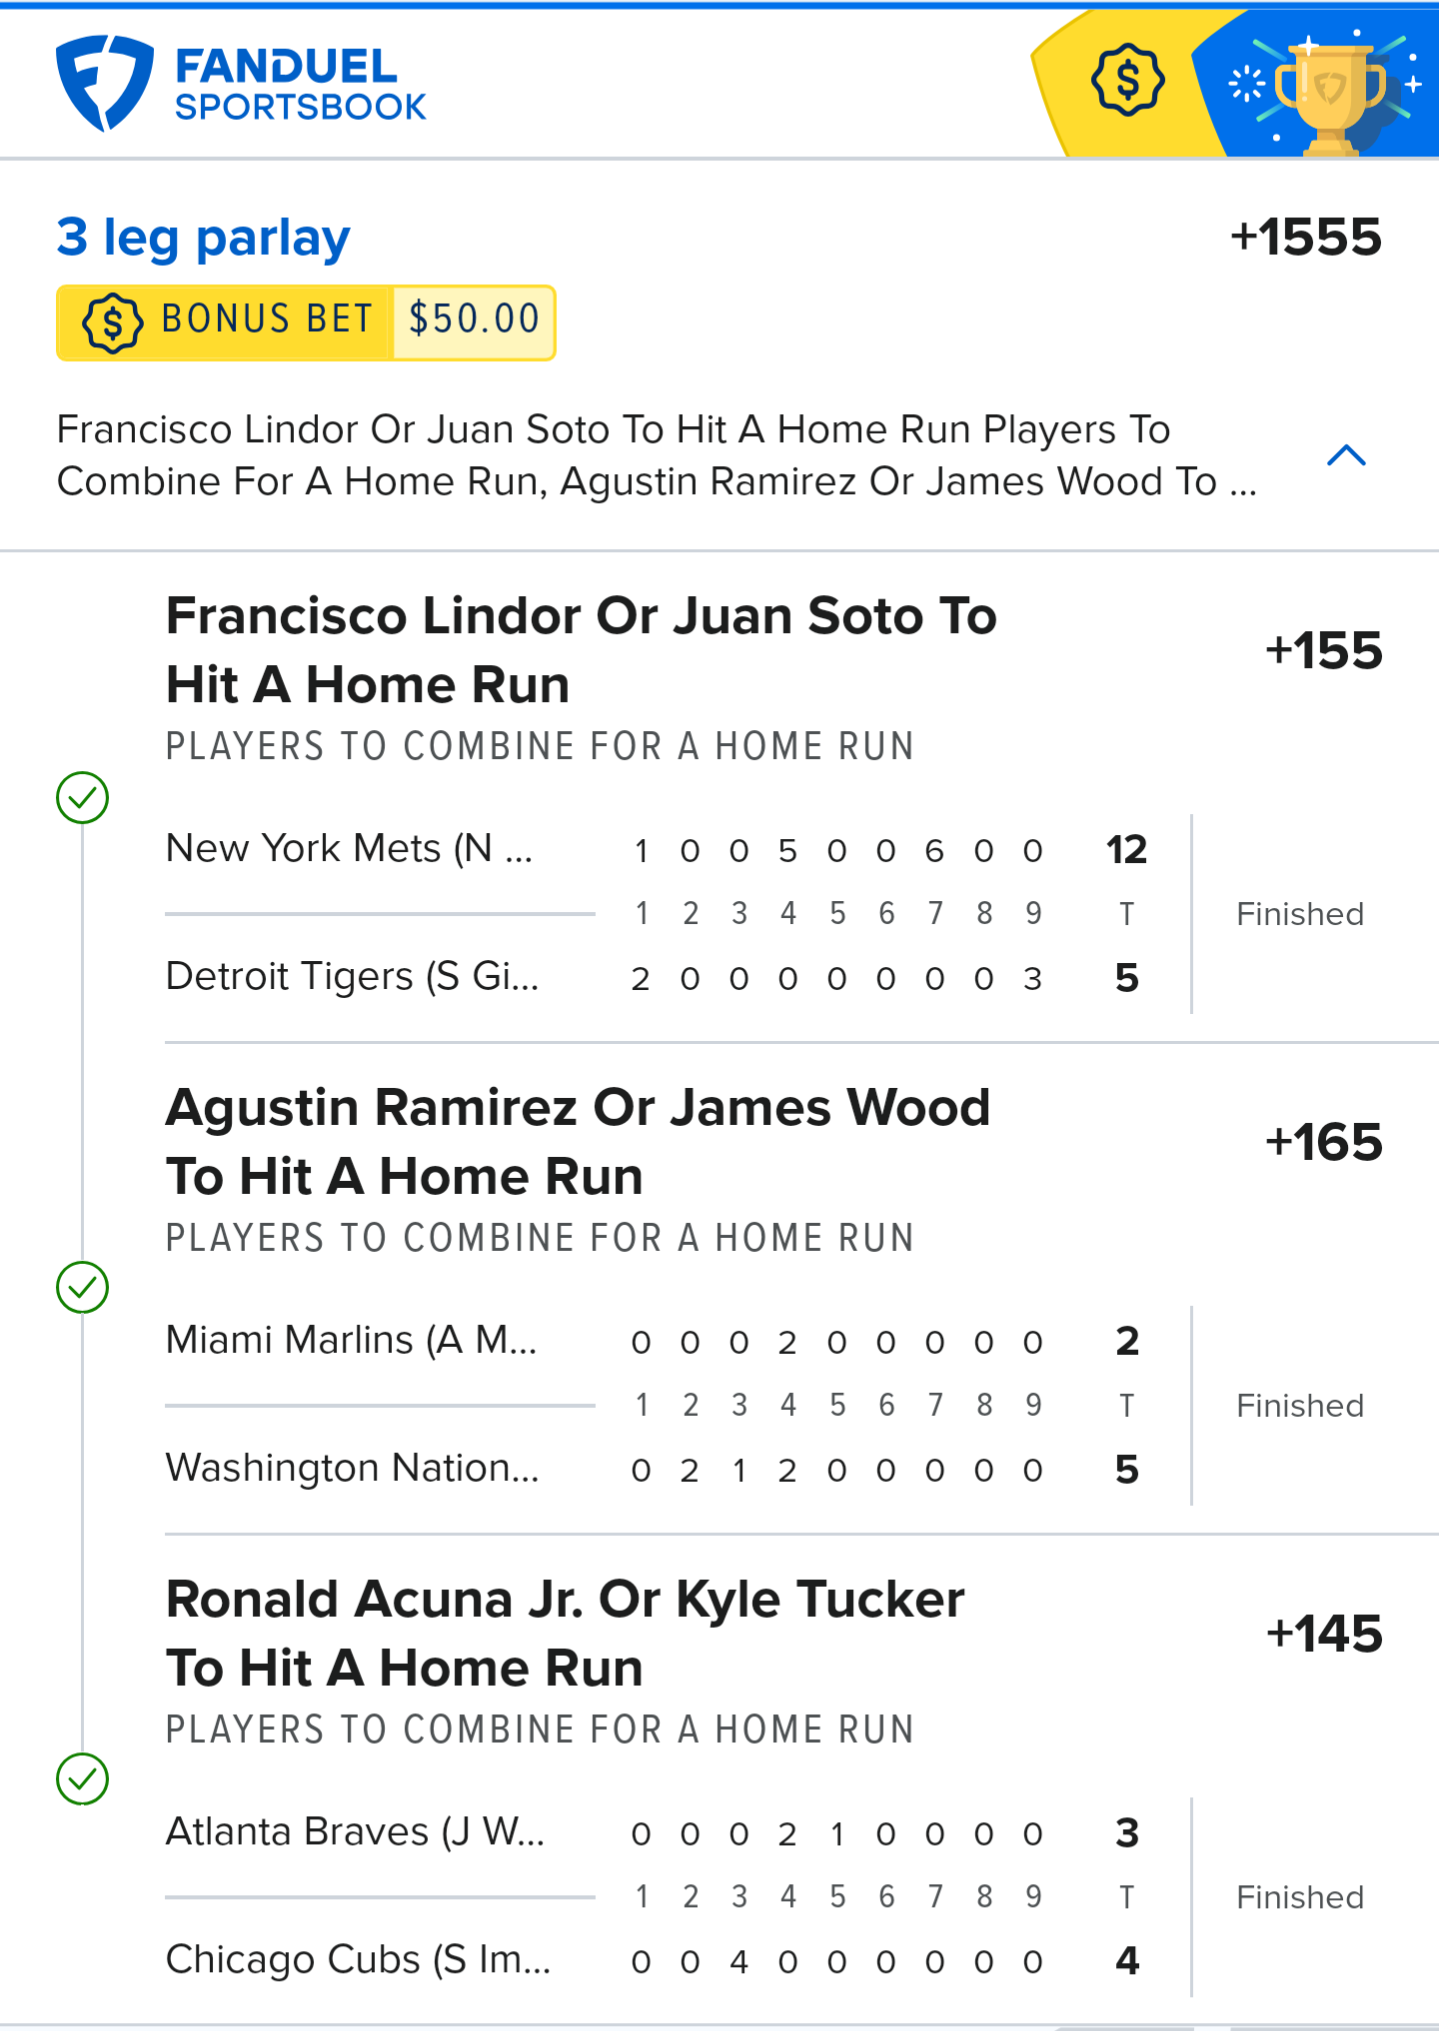Screen dimensions: 1439x2031
Task: Open the gold trophy rewards icon
Action: pyautogui.click(x=1329, y=92)
